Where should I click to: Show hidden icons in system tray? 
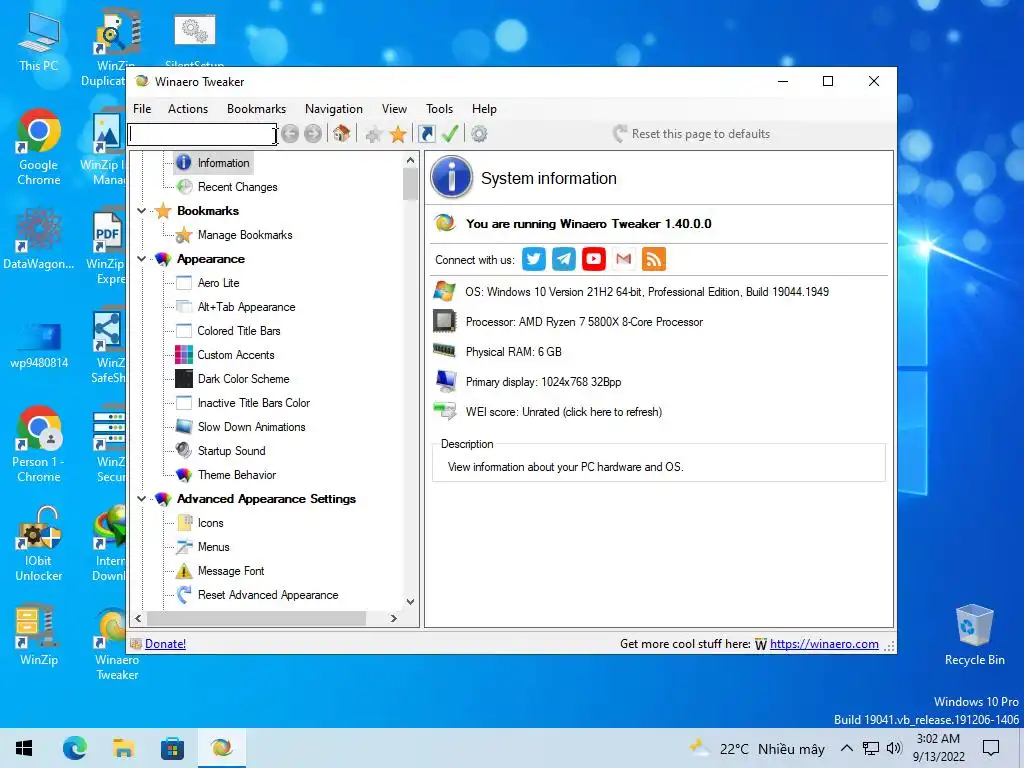tap(846, 748)
